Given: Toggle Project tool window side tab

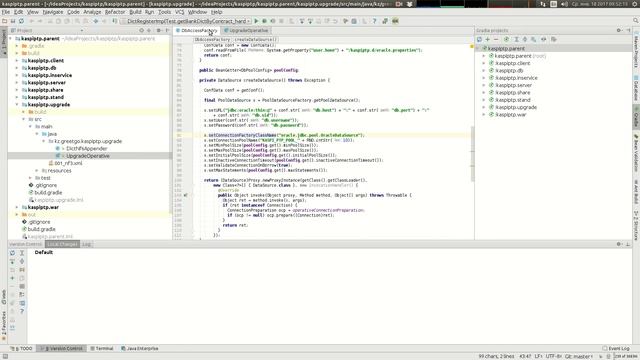Looking at the screenshot, I should [x=4, y=43].
